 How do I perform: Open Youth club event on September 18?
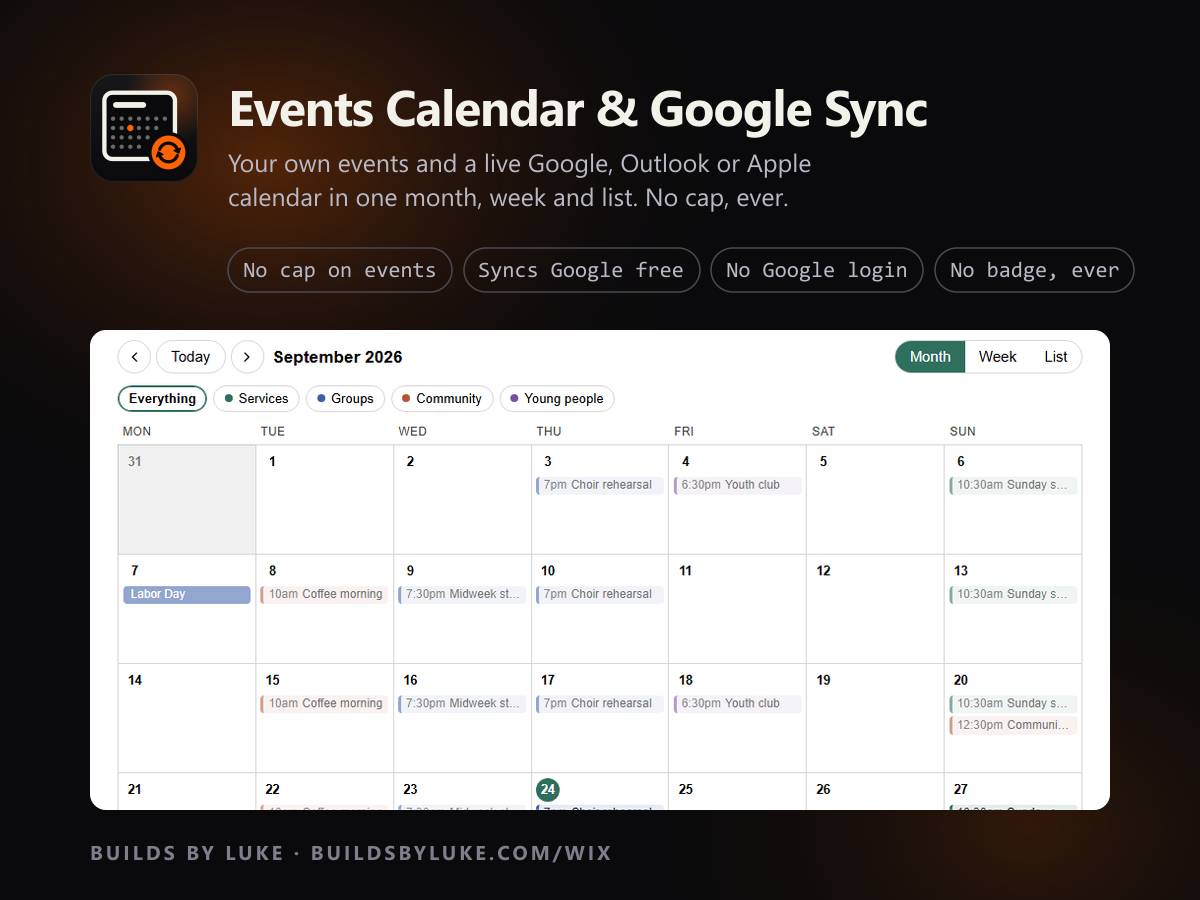738,704
